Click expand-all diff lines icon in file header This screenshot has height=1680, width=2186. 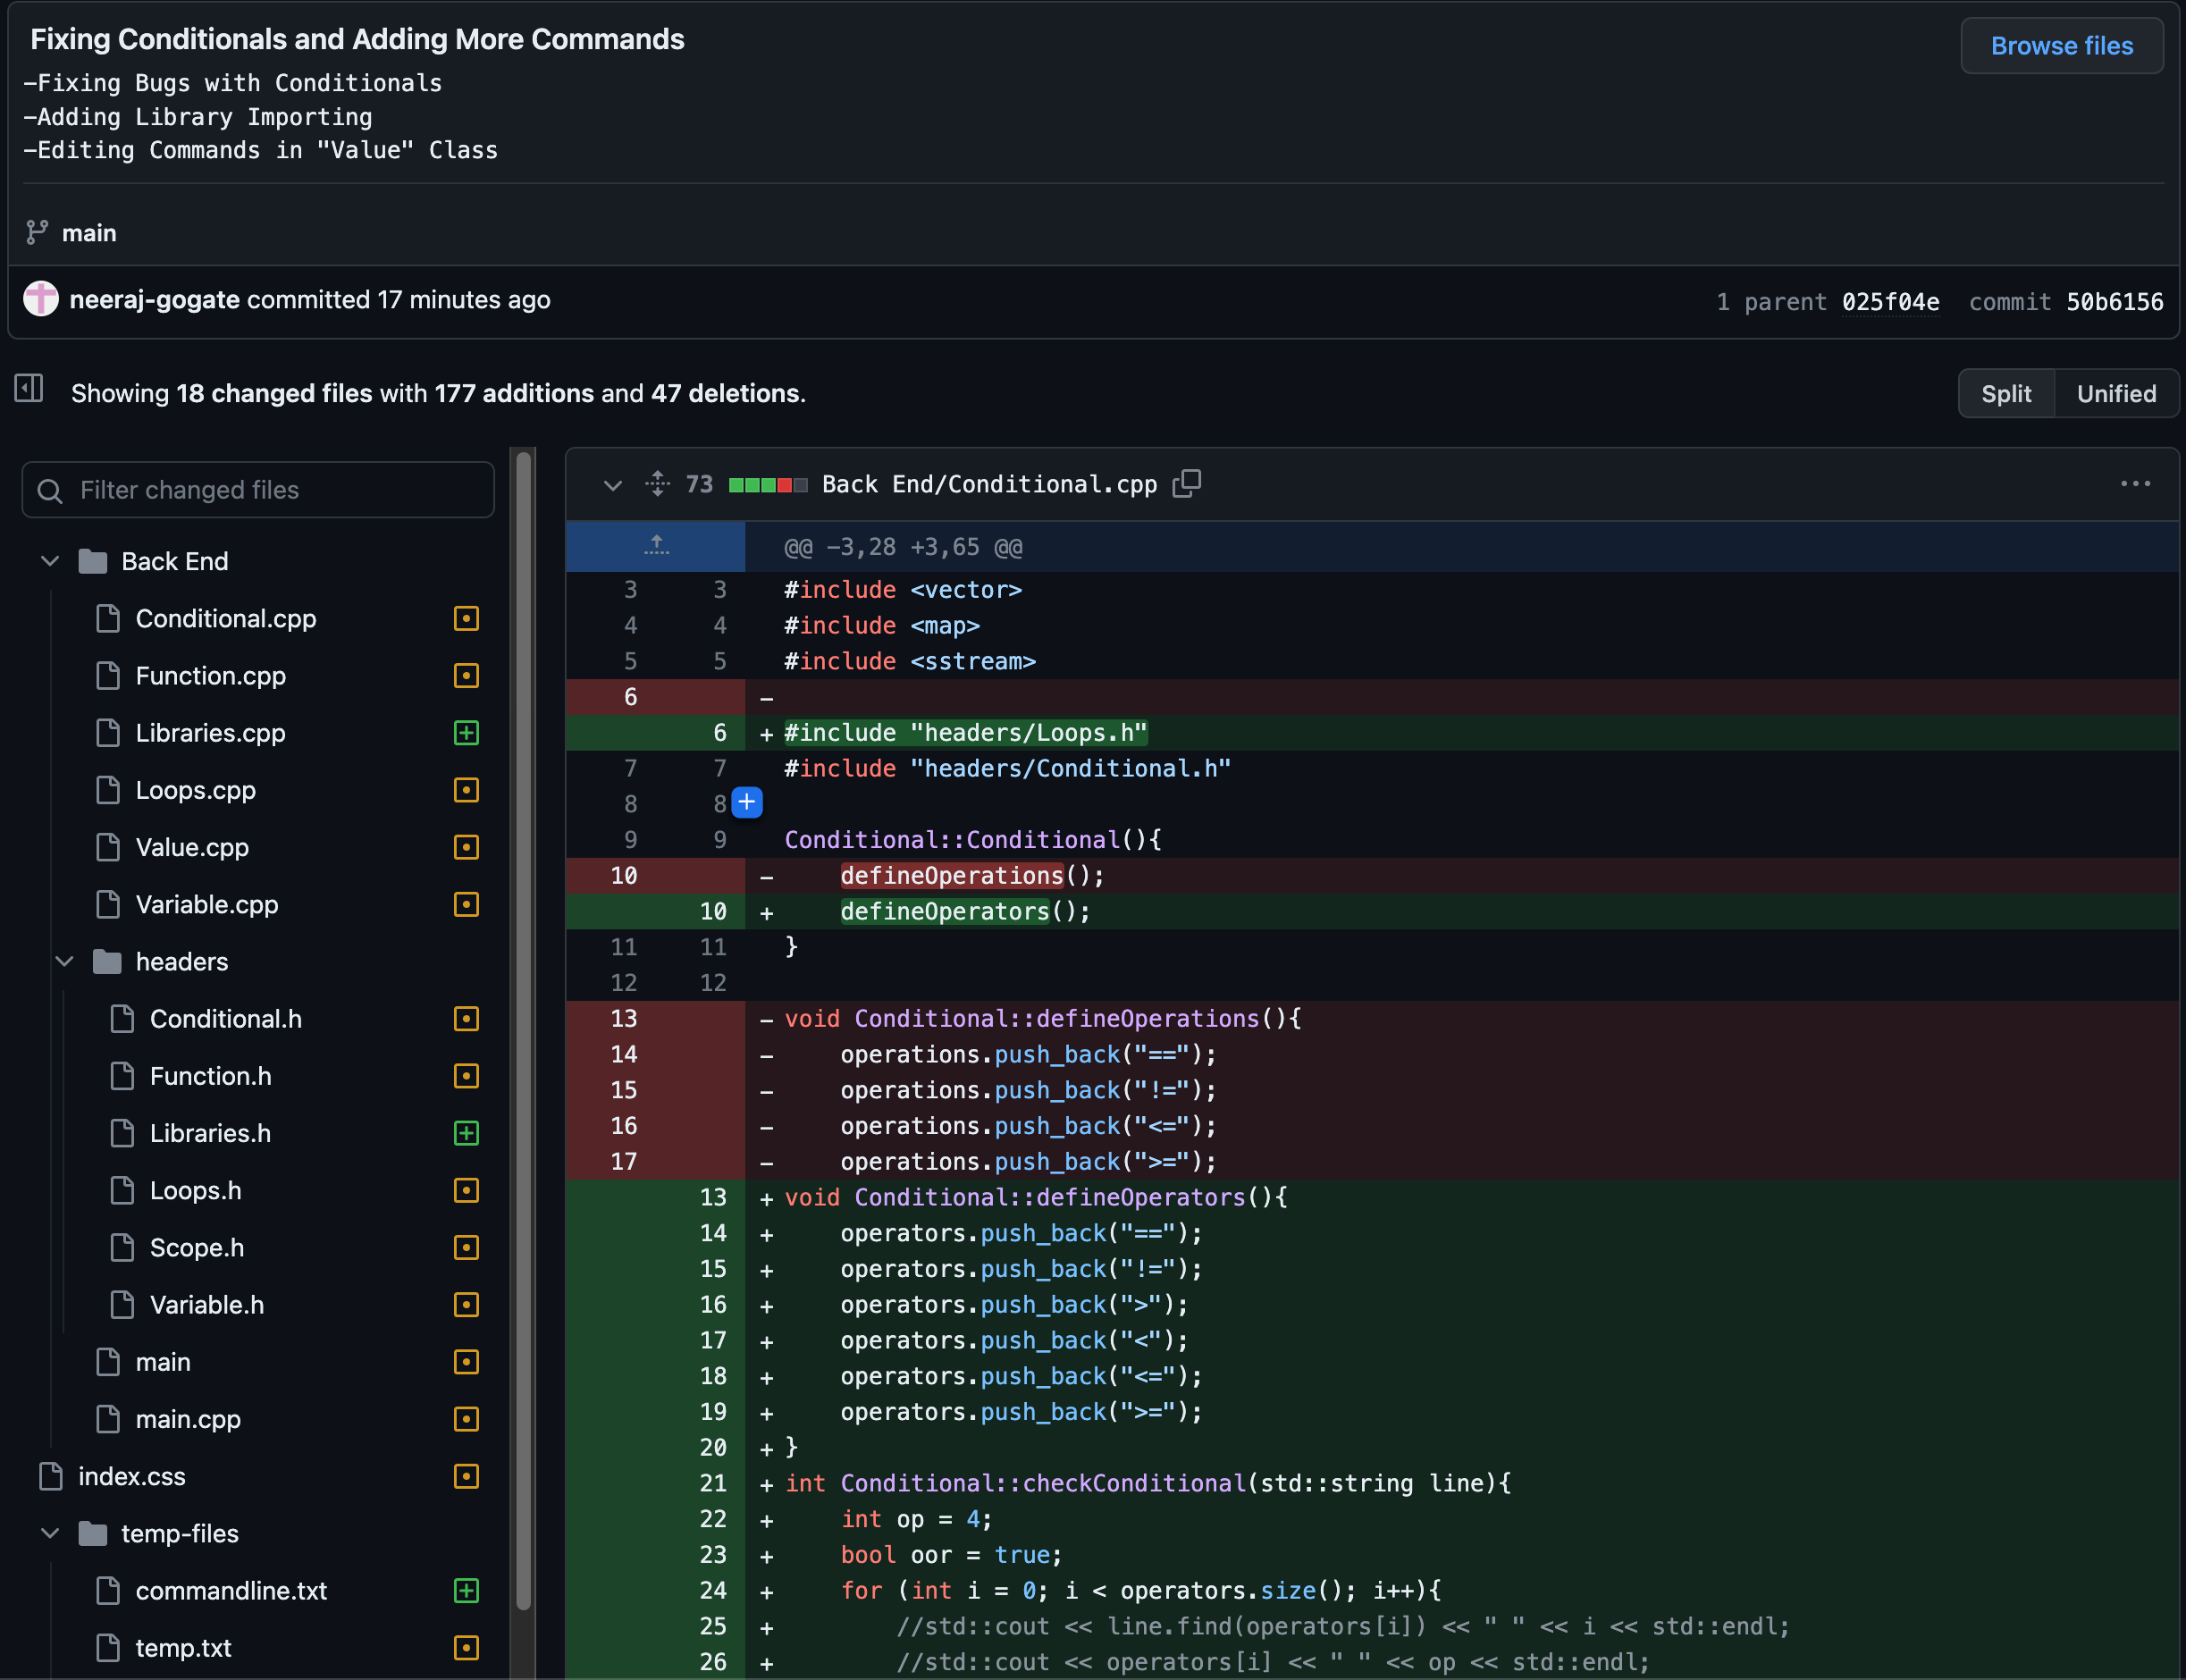(x=657, y=484)
